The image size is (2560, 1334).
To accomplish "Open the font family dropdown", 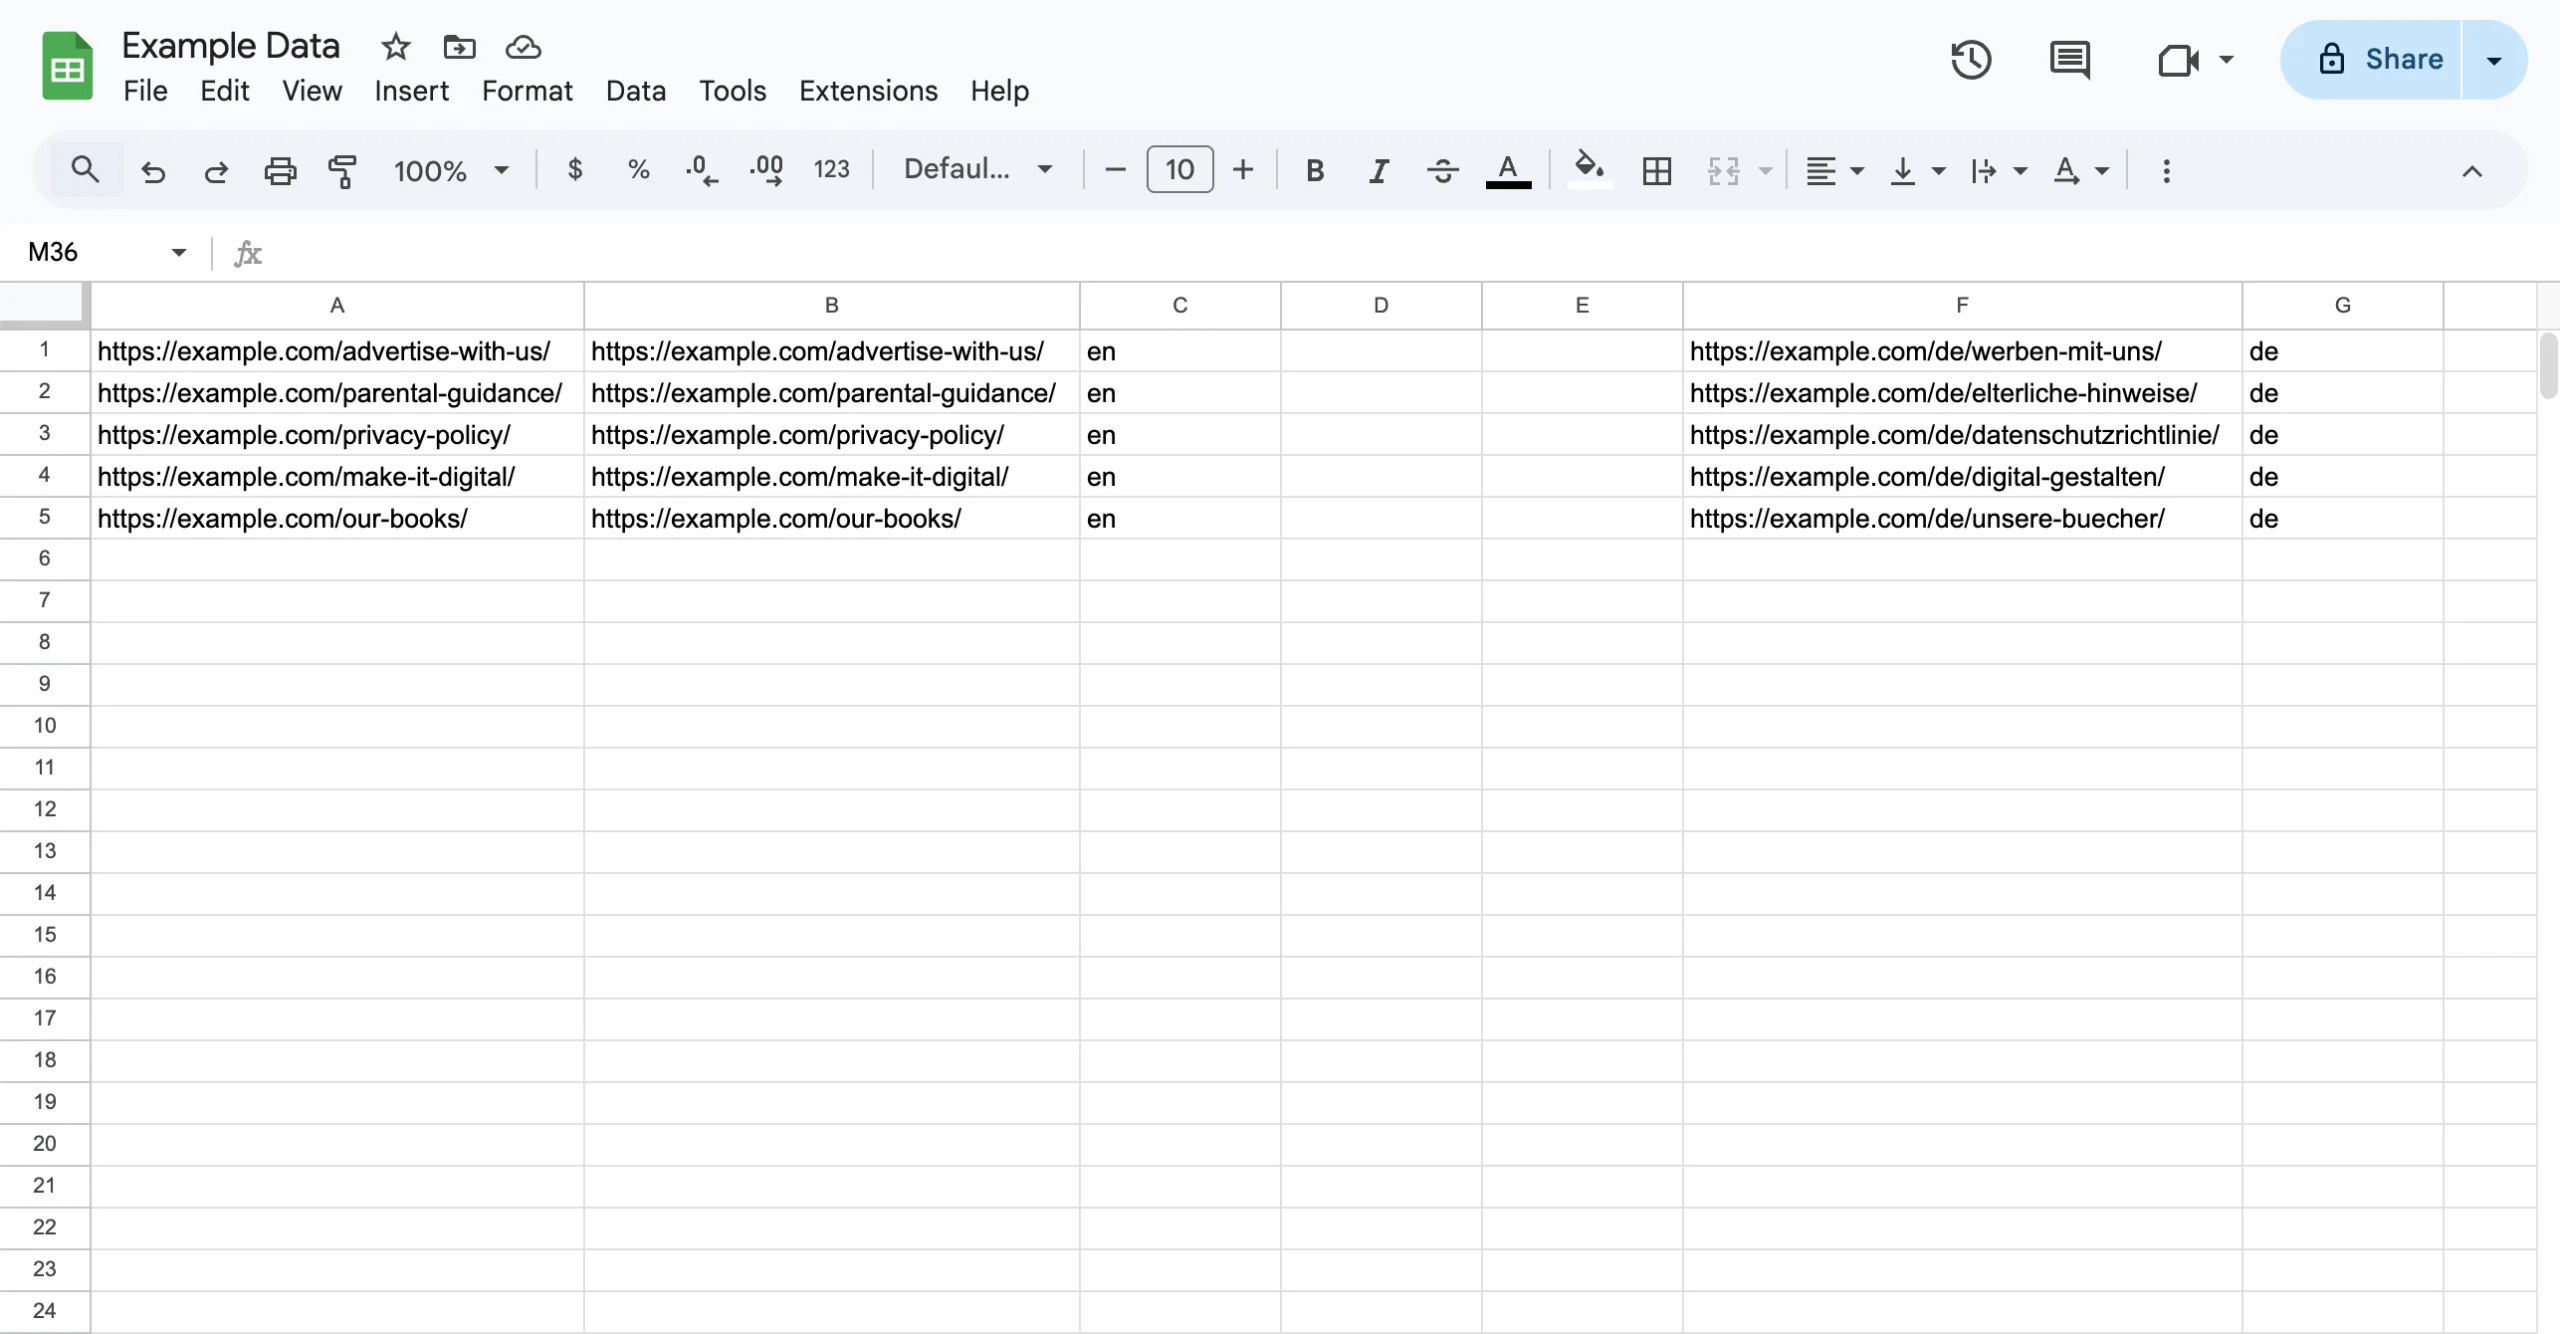I will pos(978,169).
